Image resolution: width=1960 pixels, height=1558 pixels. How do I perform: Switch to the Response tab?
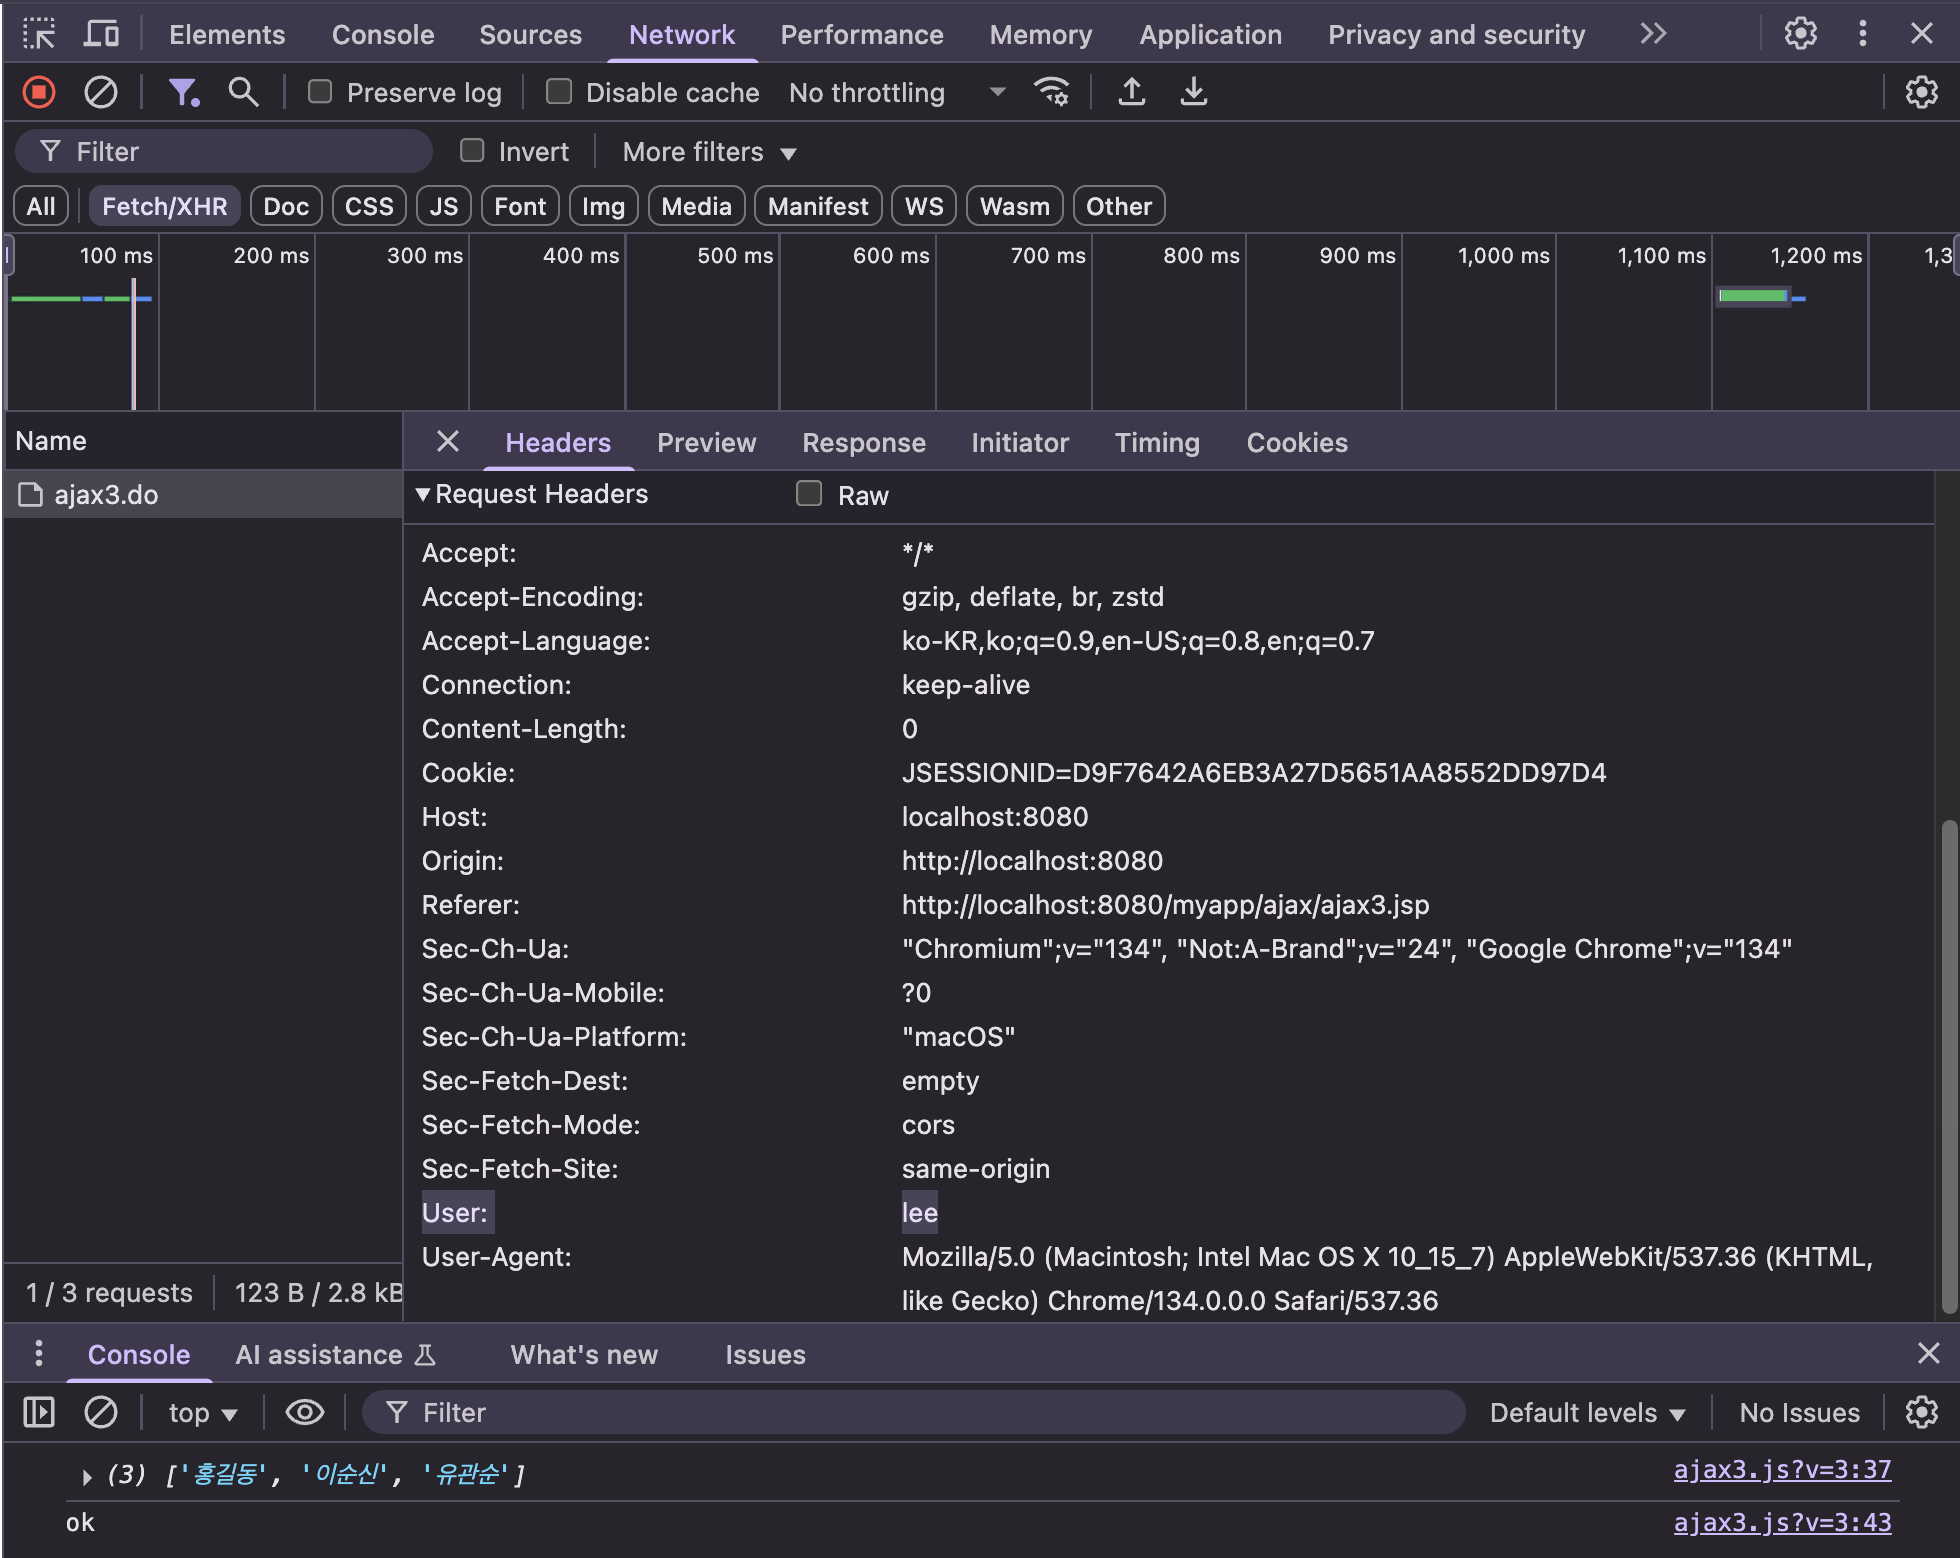tap(863, 443)
